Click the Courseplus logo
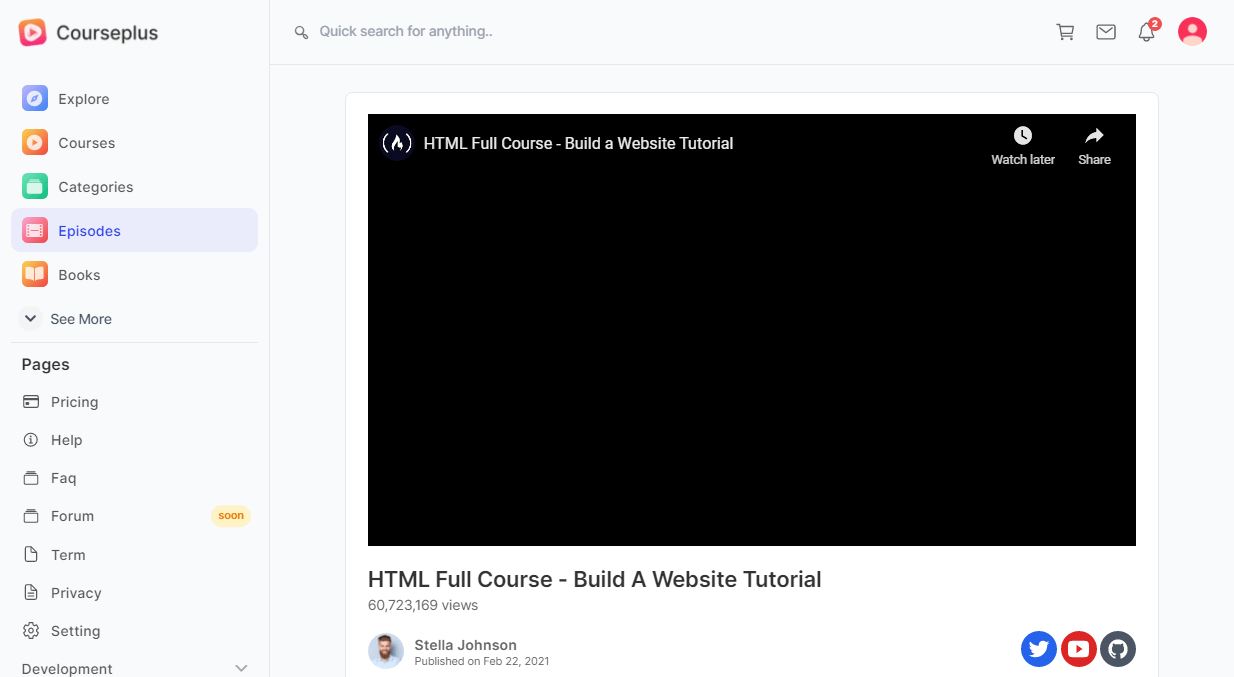 click(88, 33)
